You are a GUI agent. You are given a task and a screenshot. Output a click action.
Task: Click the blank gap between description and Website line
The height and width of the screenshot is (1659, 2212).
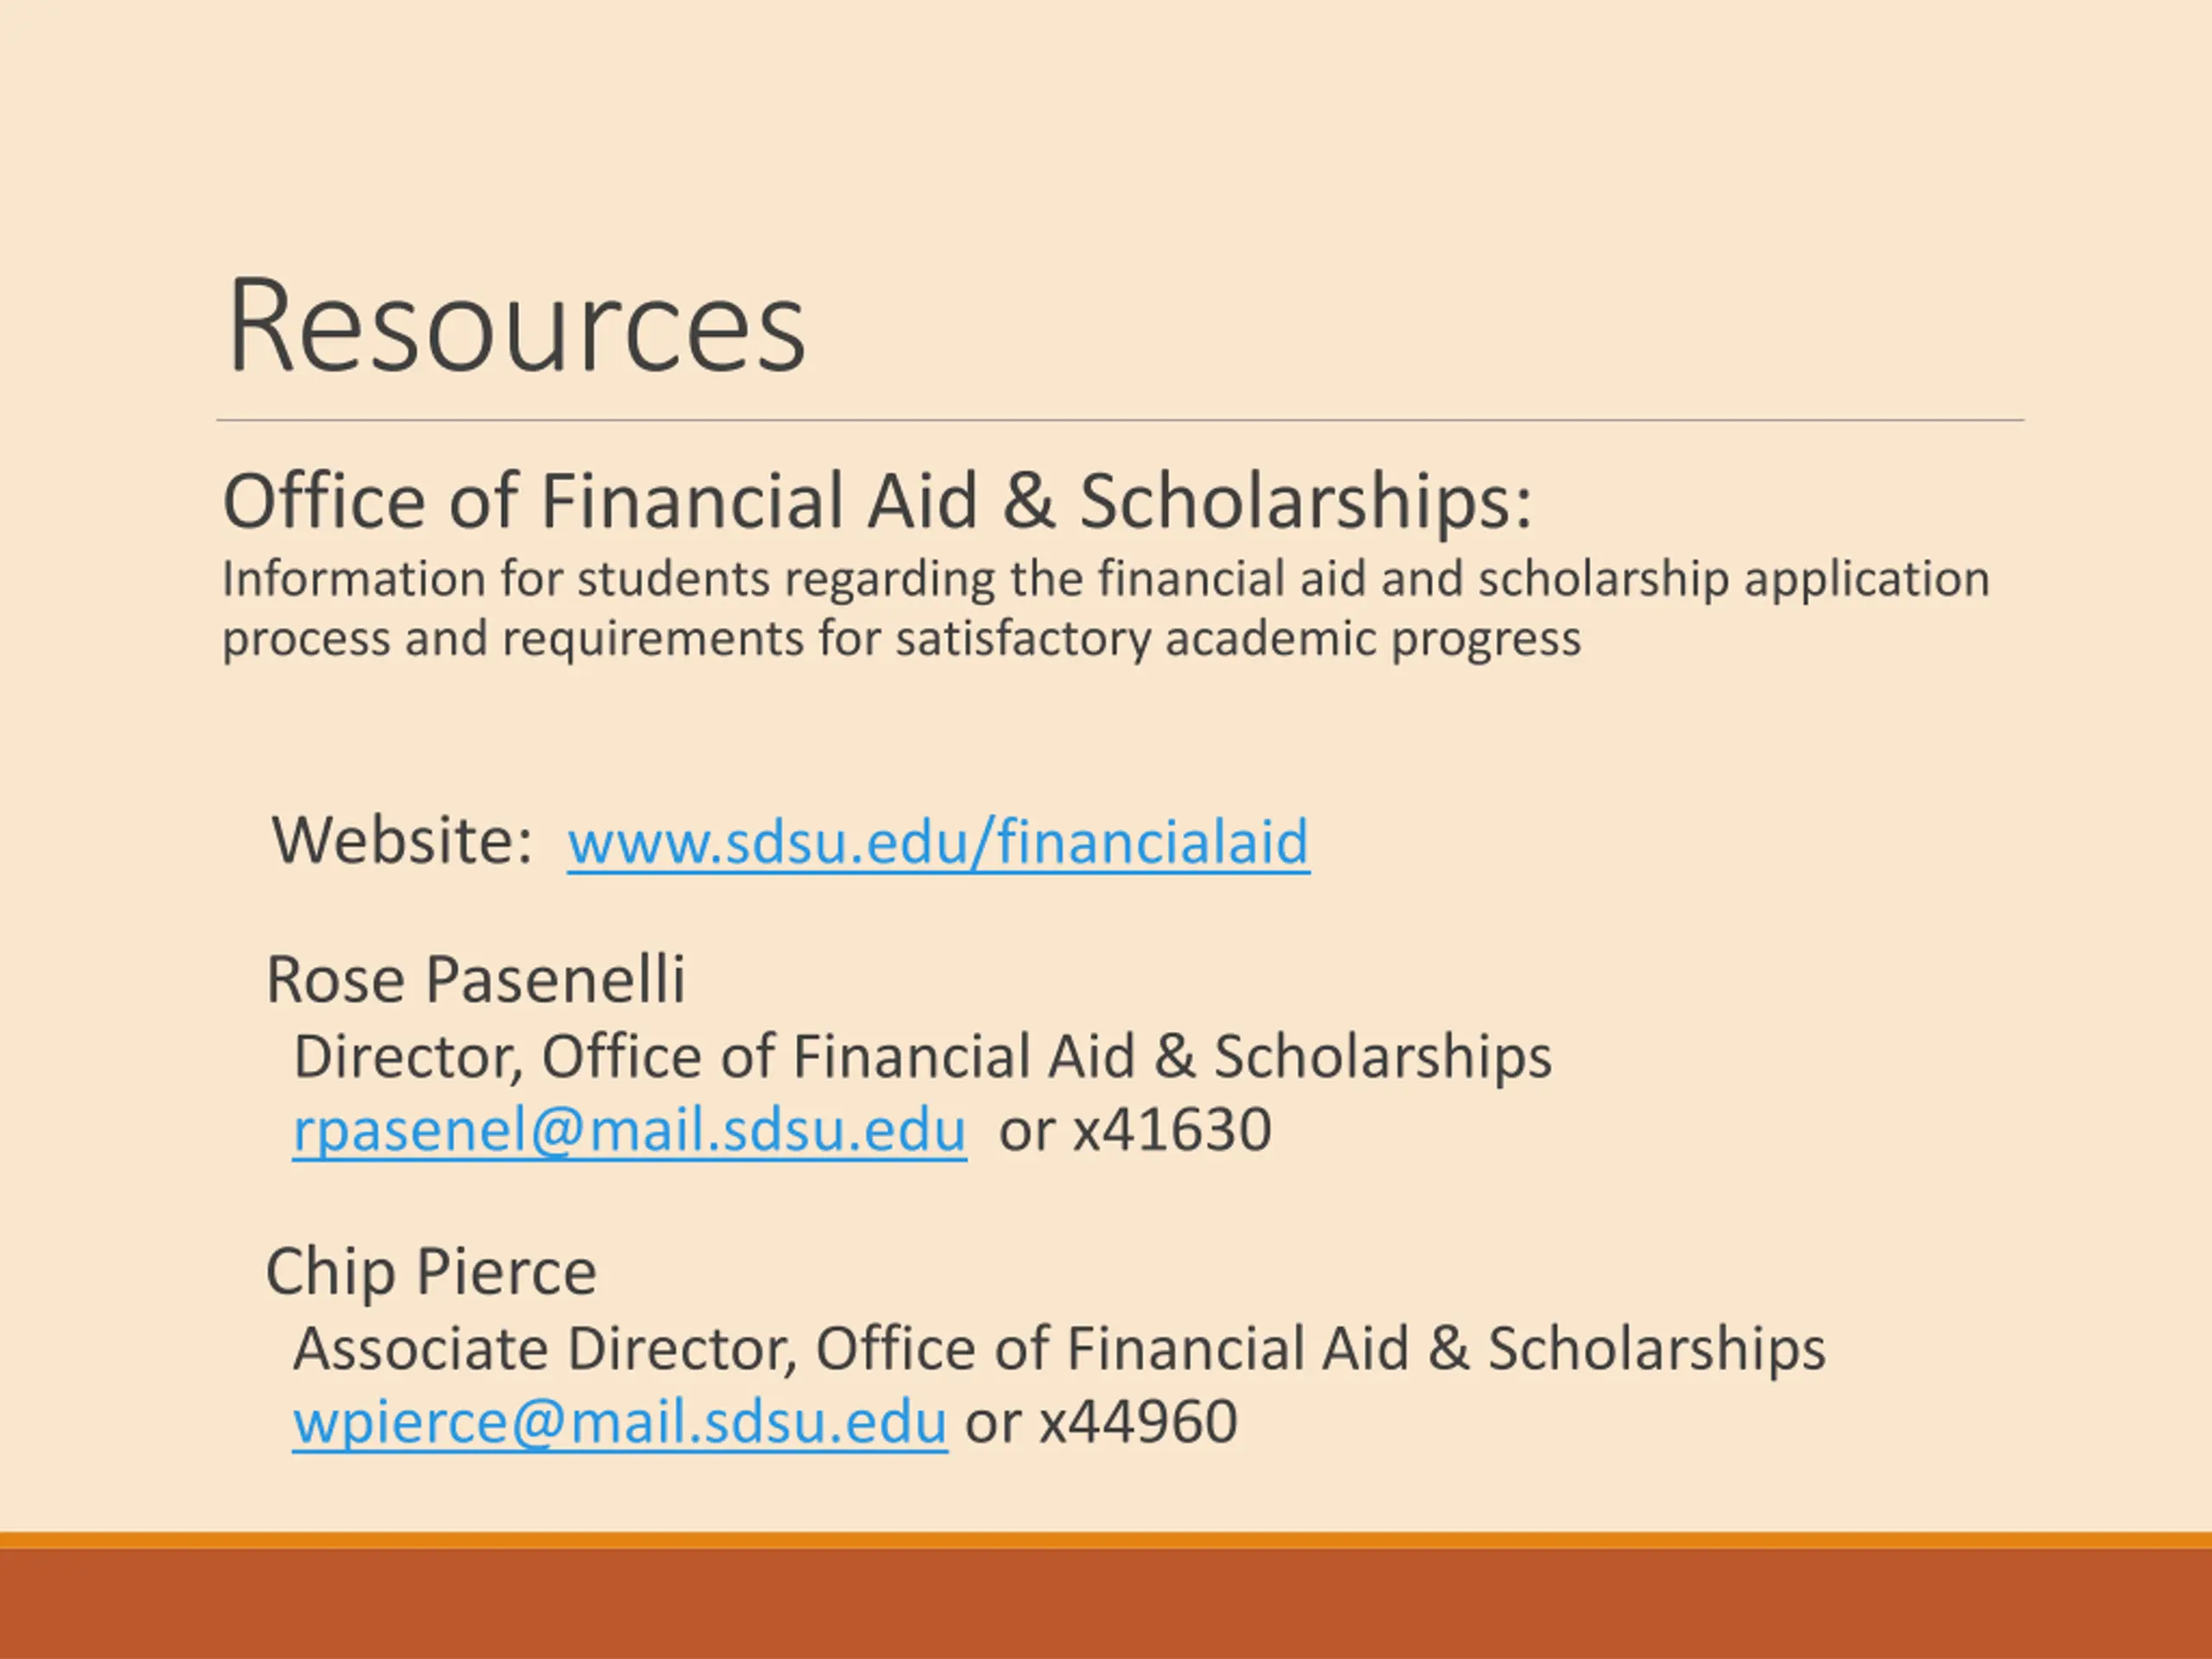coord(1106,735)
